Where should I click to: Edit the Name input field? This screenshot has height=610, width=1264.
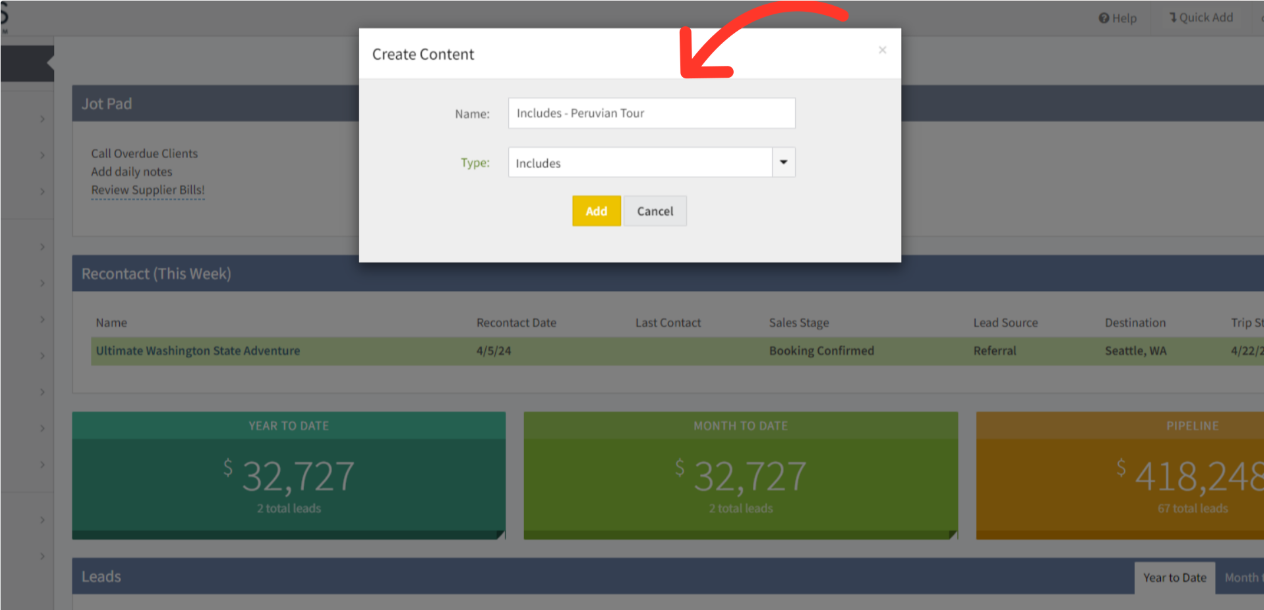(x=652, y=113)
